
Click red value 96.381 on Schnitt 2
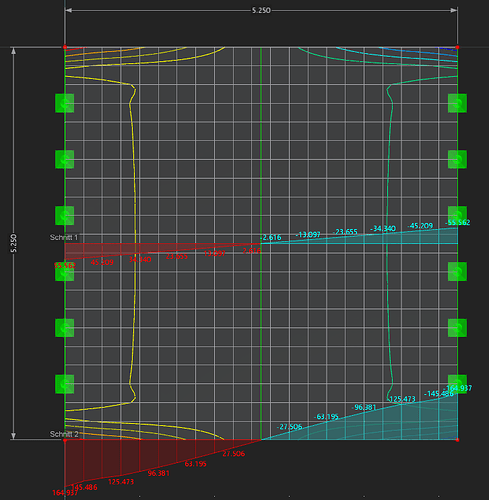pyautogui.click(x=158, y=473)
